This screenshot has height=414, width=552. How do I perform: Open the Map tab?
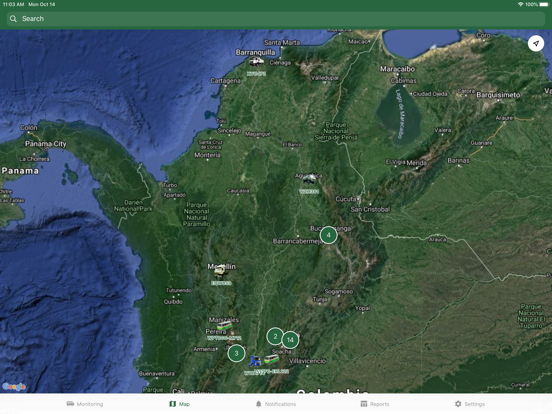tap(180, 404)
